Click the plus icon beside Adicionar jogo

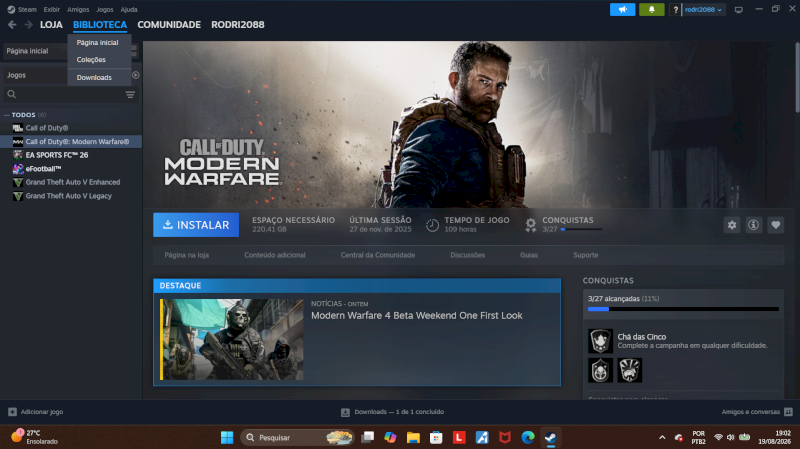[x=12, y=412]
